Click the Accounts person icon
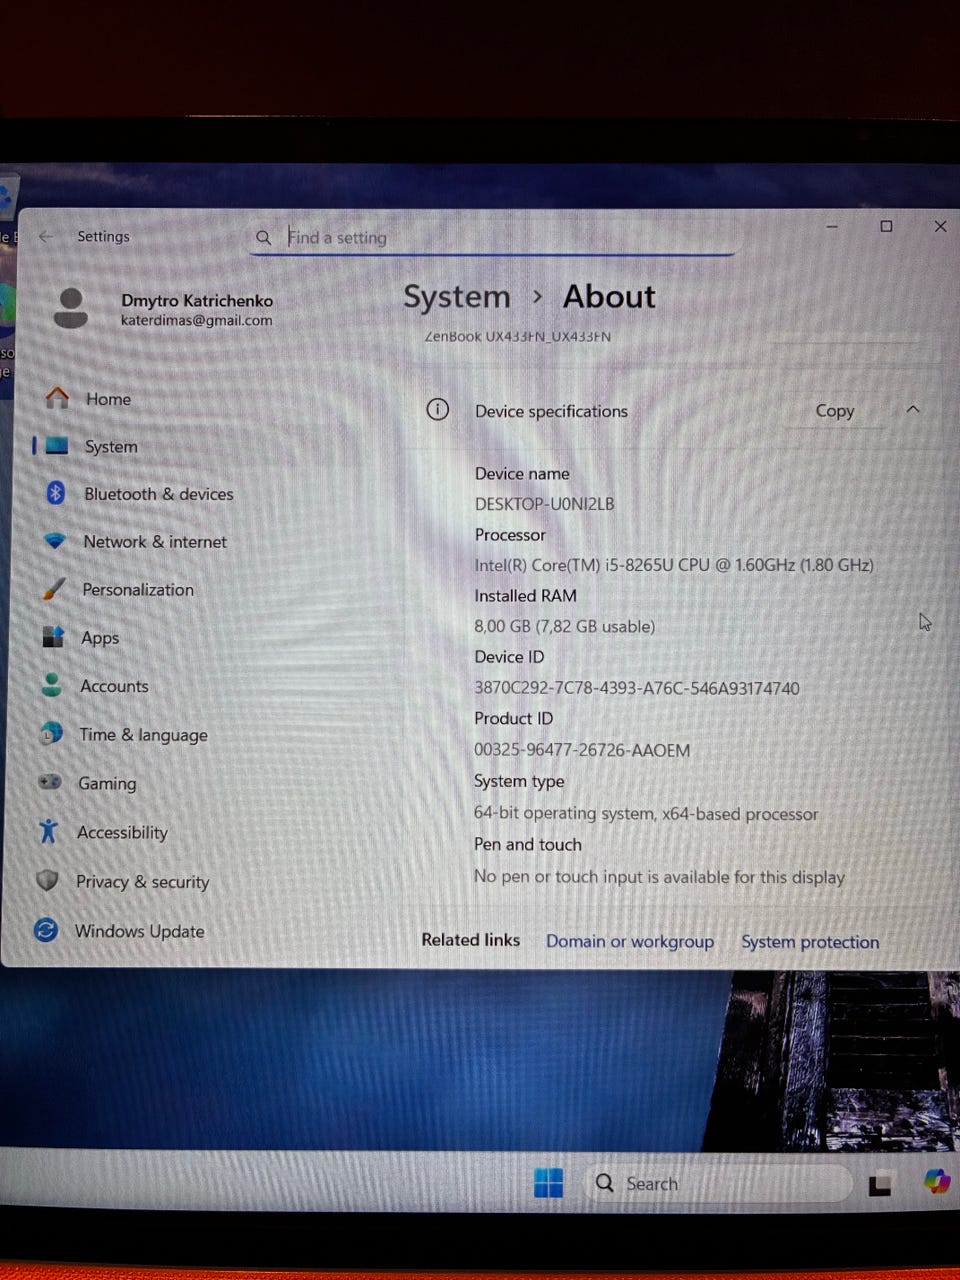The height and width of the screenshot is (1280, 960). [52, 685]
